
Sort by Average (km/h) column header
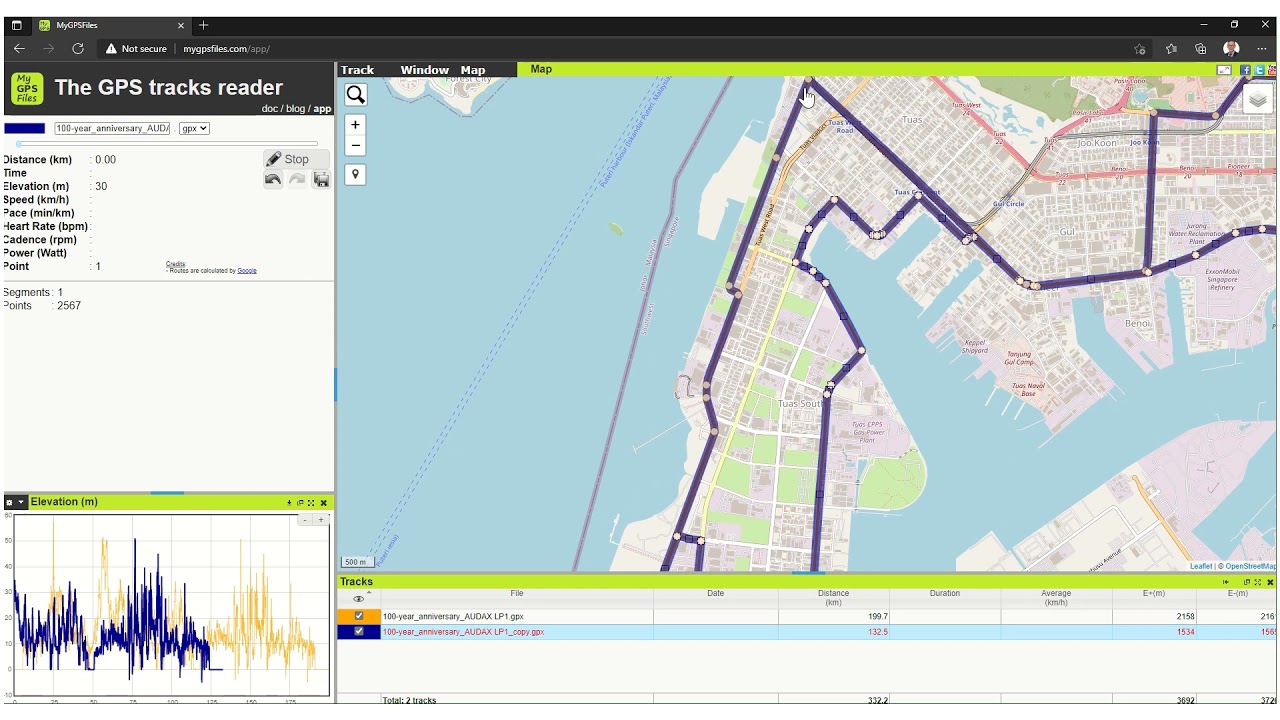tap(1056, 598)
